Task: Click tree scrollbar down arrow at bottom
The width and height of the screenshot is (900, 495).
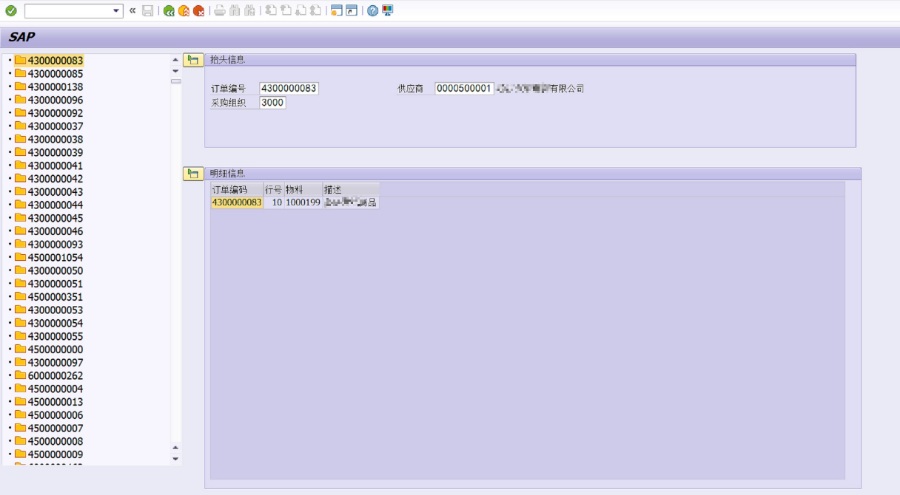Action: tap(176, 459)
